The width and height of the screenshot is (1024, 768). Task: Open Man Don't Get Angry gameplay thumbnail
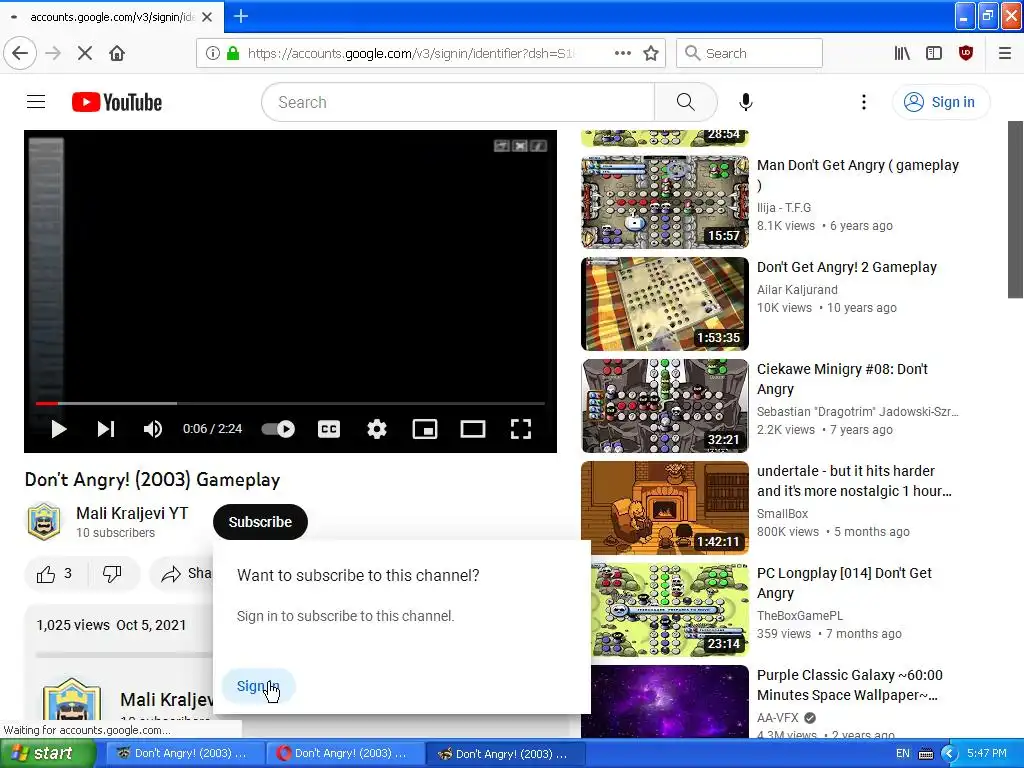[665, 202]
